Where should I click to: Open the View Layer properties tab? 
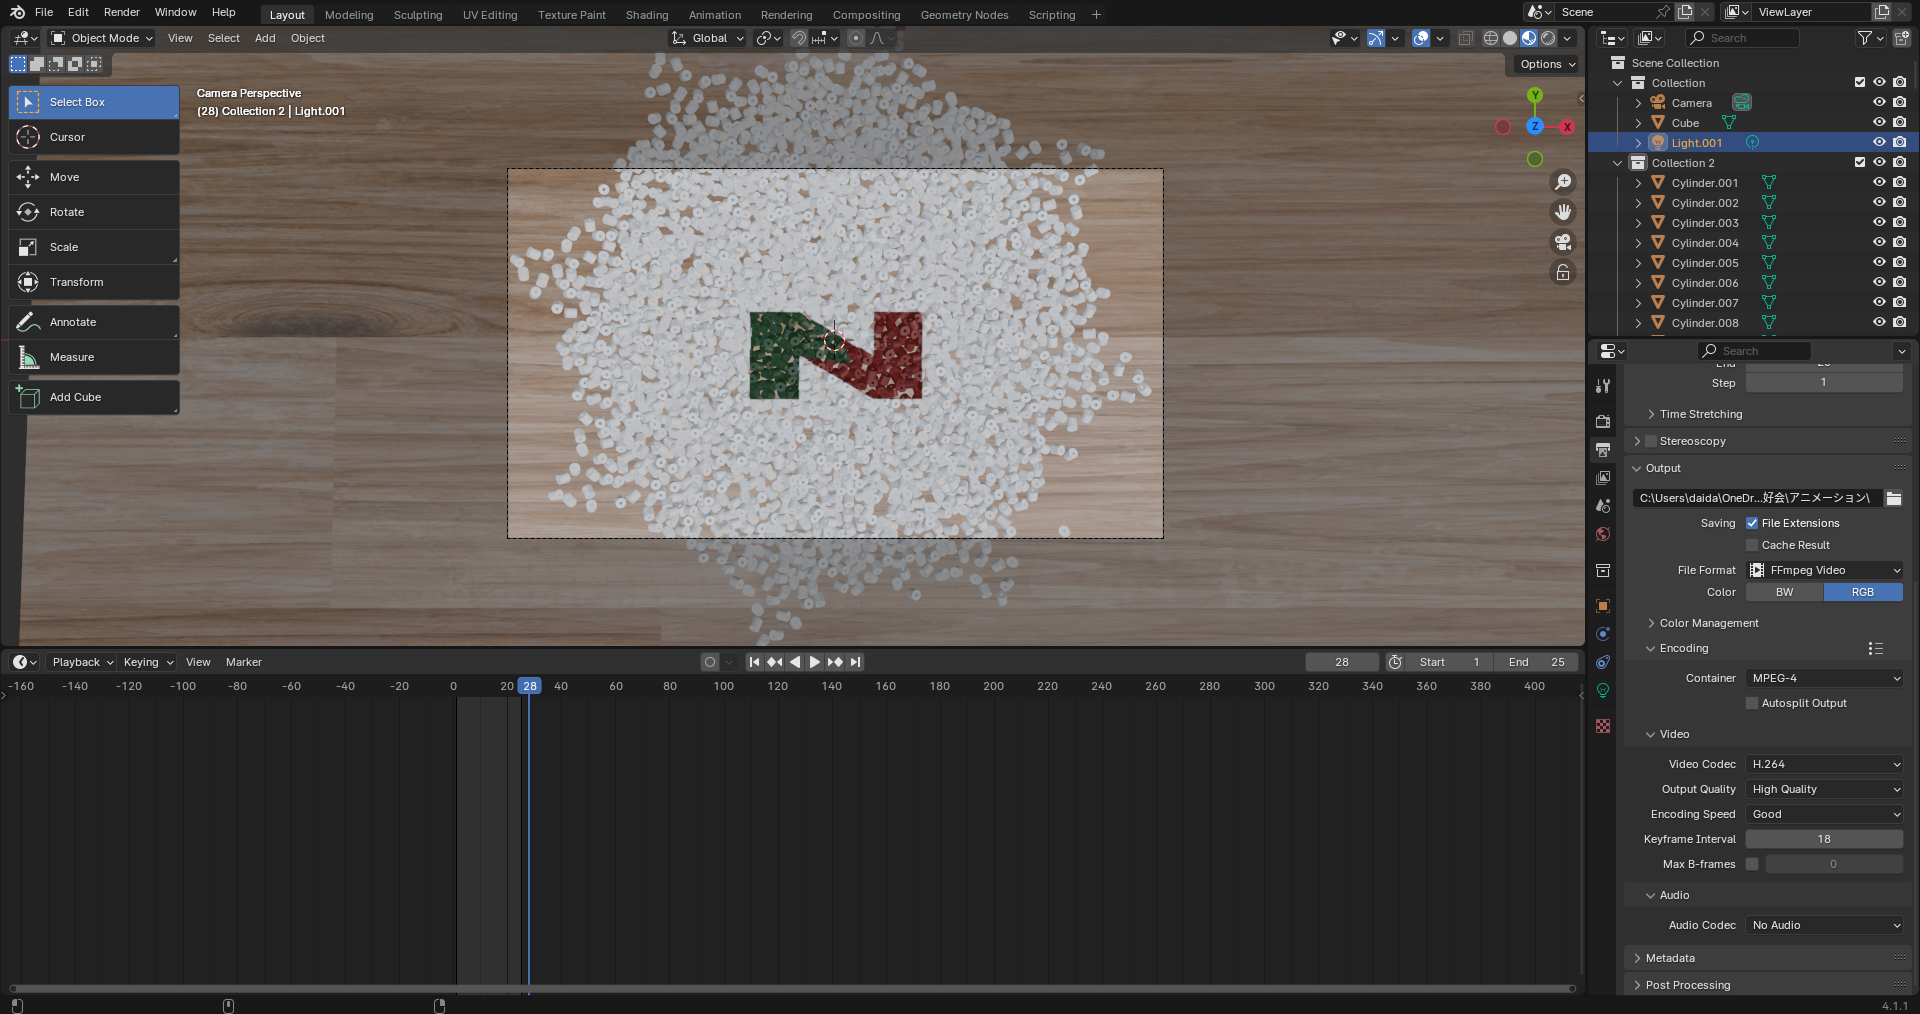pos(1603,478)
